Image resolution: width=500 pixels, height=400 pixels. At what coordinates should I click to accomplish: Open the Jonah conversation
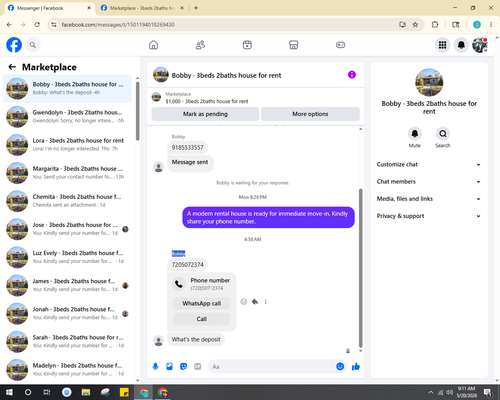pyautogui.click(x=67, y=313)
